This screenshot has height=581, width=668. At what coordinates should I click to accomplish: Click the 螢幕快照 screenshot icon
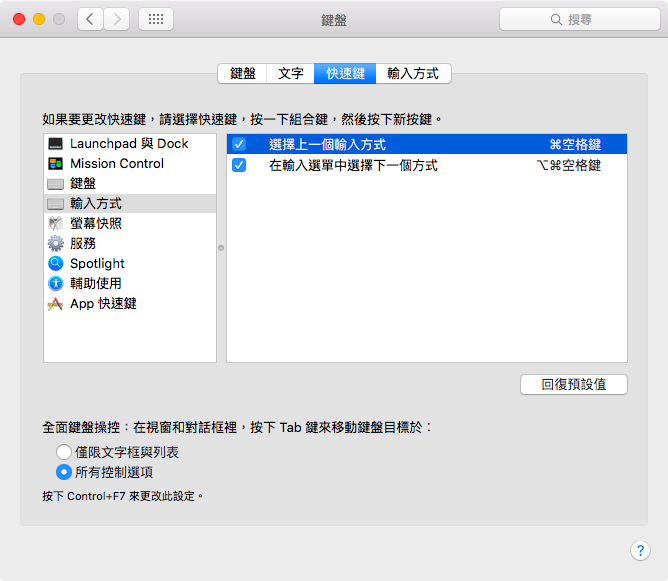pos(55,223)
